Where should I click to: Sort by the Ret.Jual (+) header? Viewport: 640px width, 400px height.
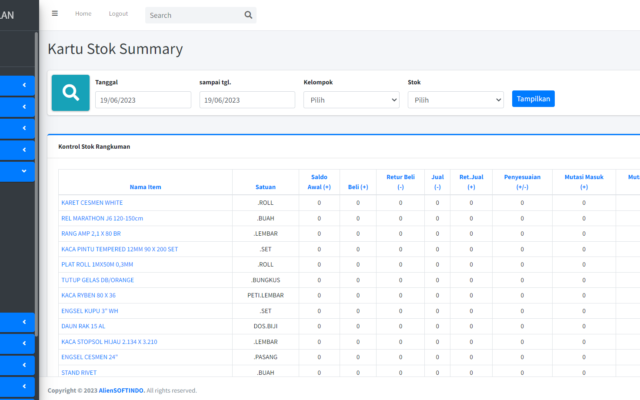pos(471,182)
